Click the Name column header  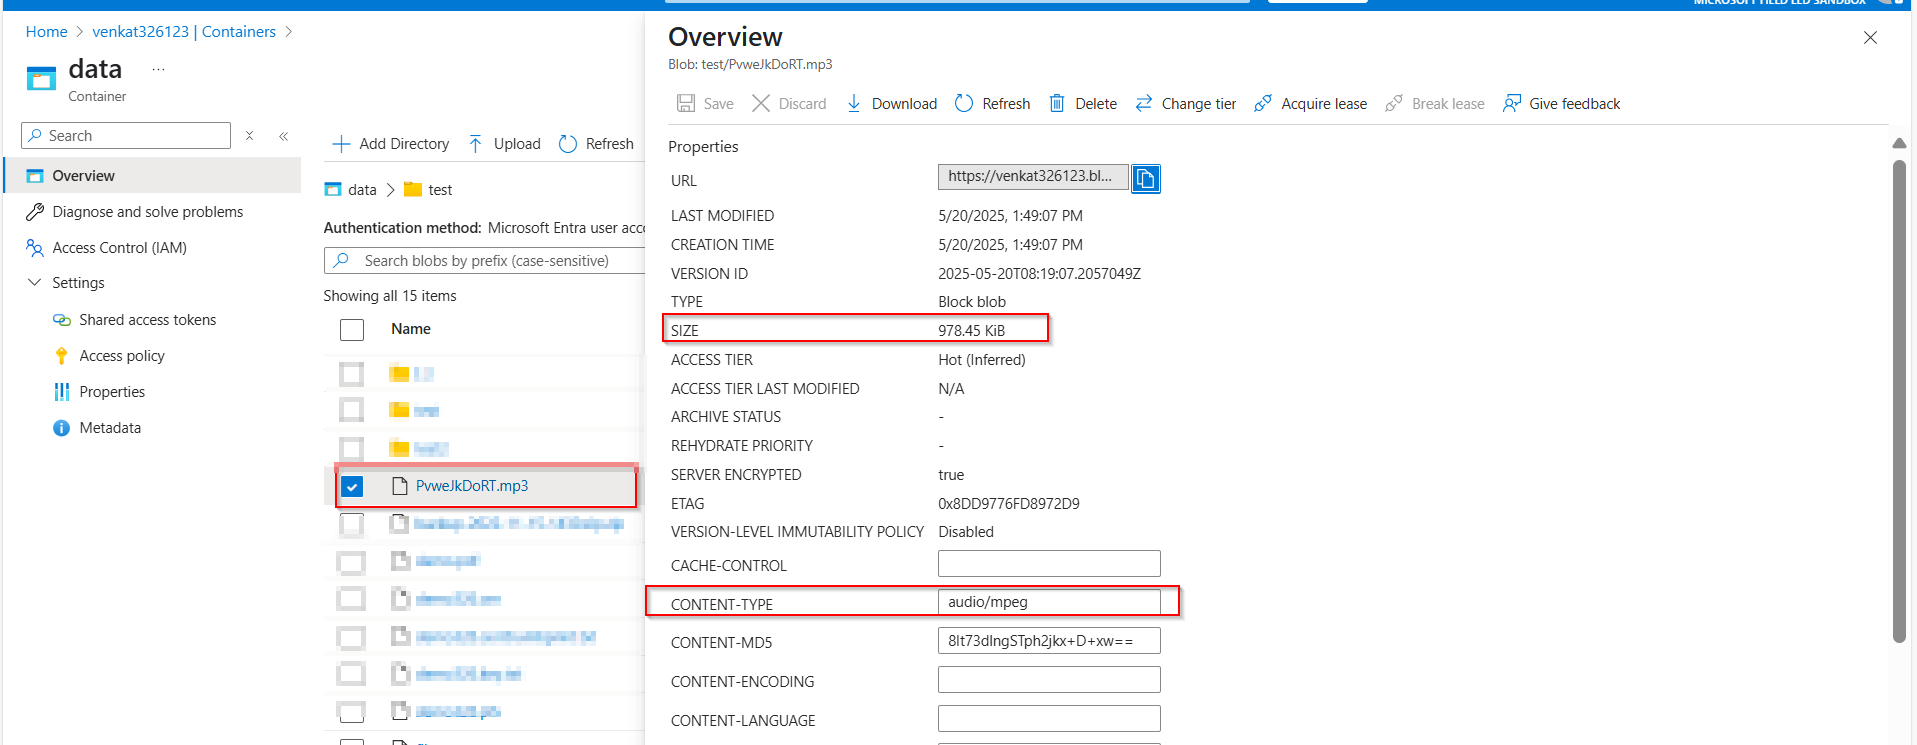pyautogui.click(x=411, y=329)
